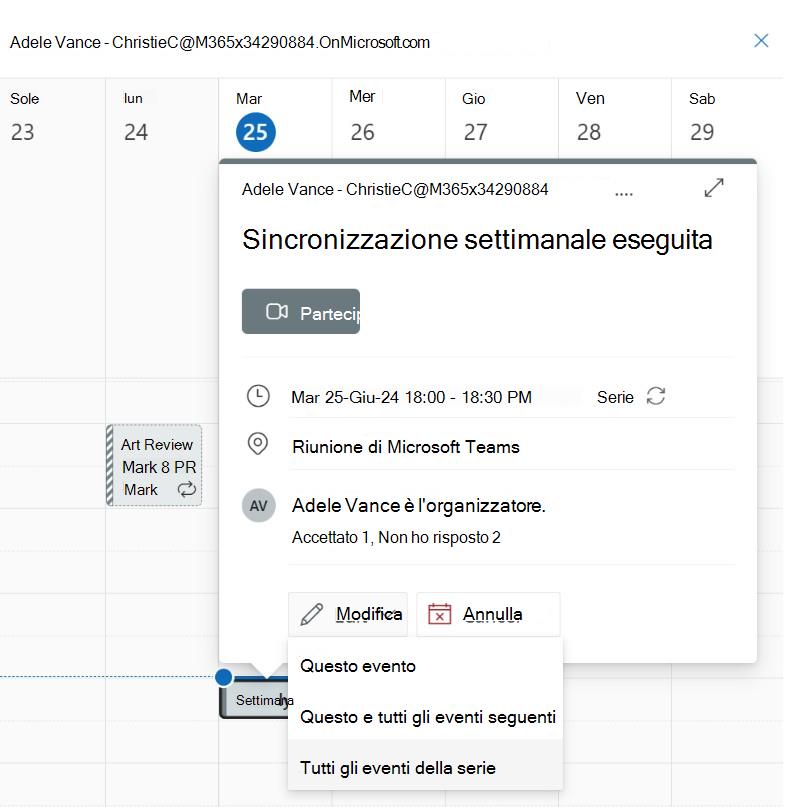Open the more options ellipsis in the popup
Screen dimensions: 795x807
click(x=624, y=194)
